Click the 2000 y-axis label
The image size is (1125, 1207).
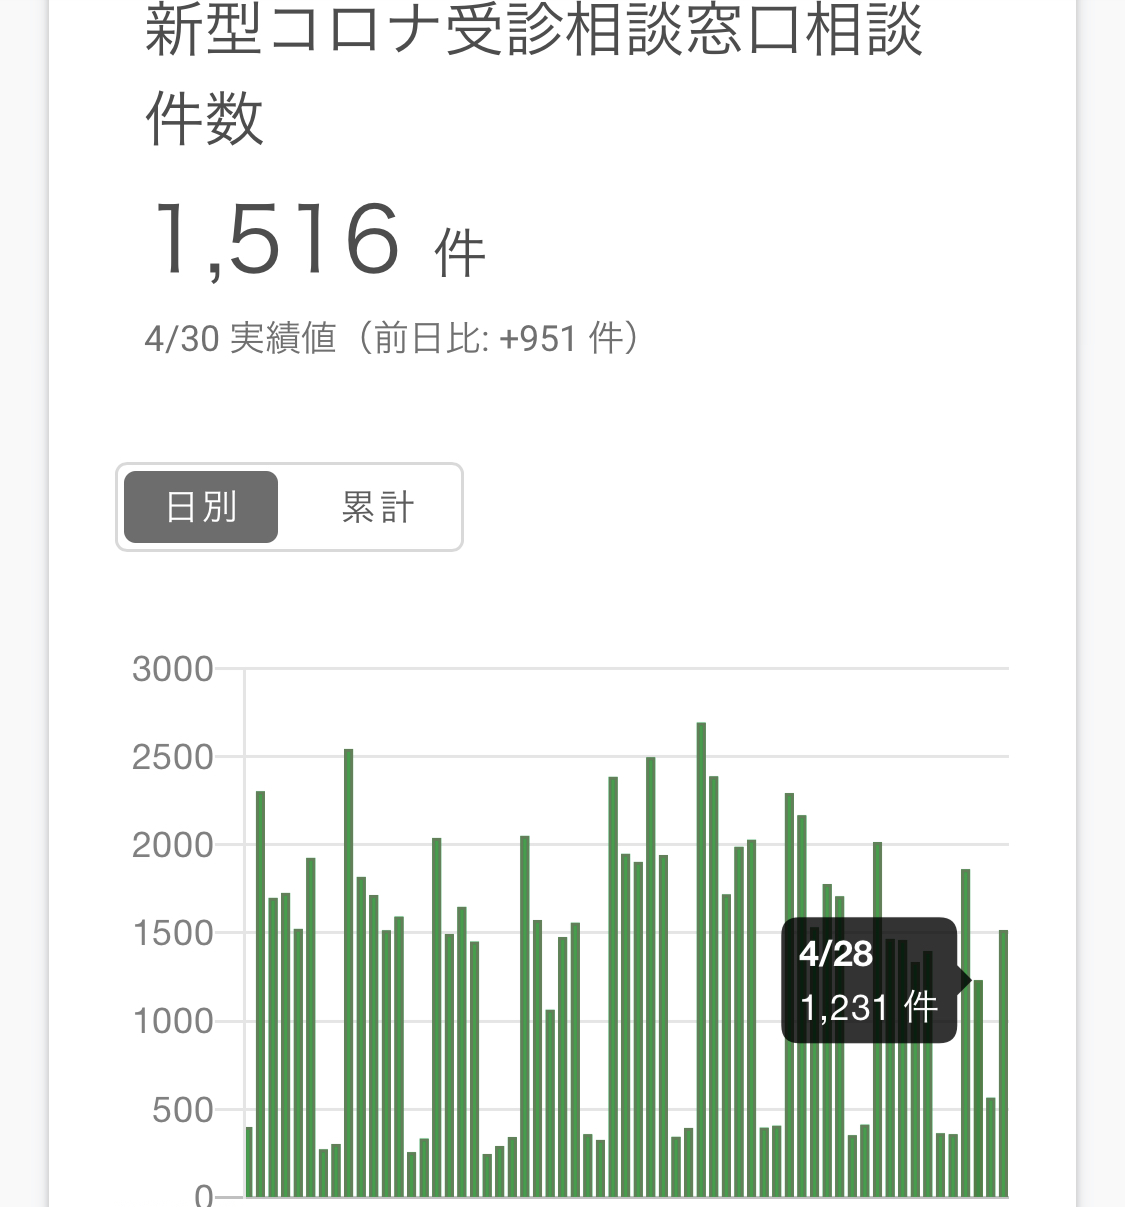tap(173, 845)
